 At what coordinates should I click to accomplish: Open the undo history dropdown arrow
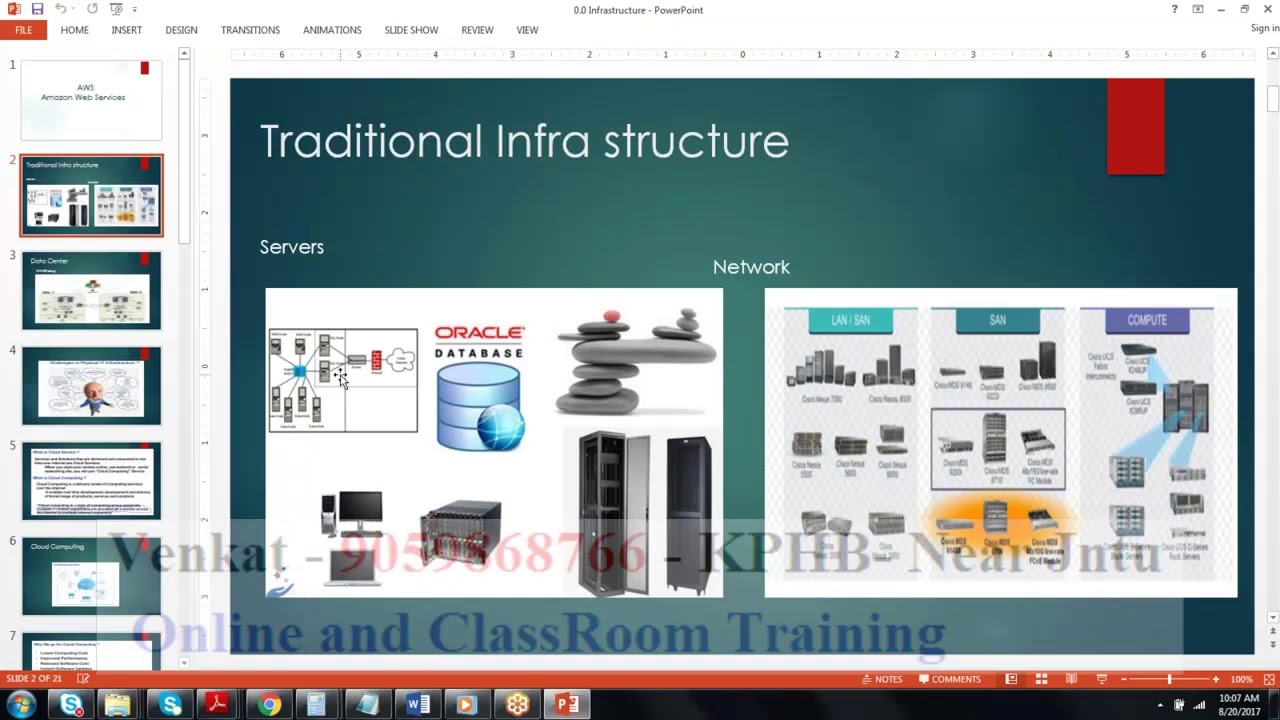pos(74,9)
